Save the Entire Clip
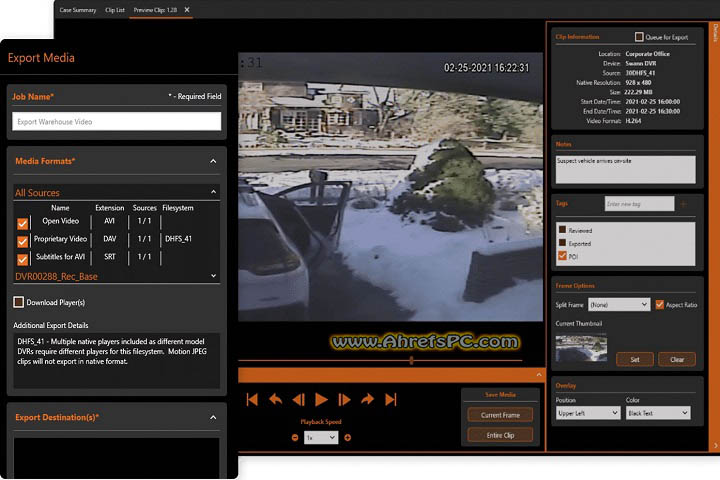Image resolution: width=720 pixels, height=480 pixels. (x=500, y=435)
